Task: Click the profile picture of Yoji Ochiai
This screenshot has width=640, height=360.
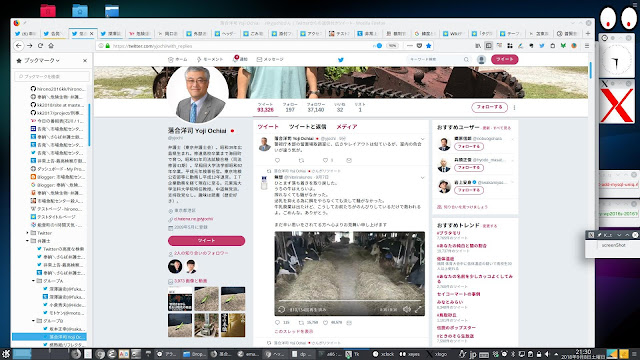Action: coord(198,95)
